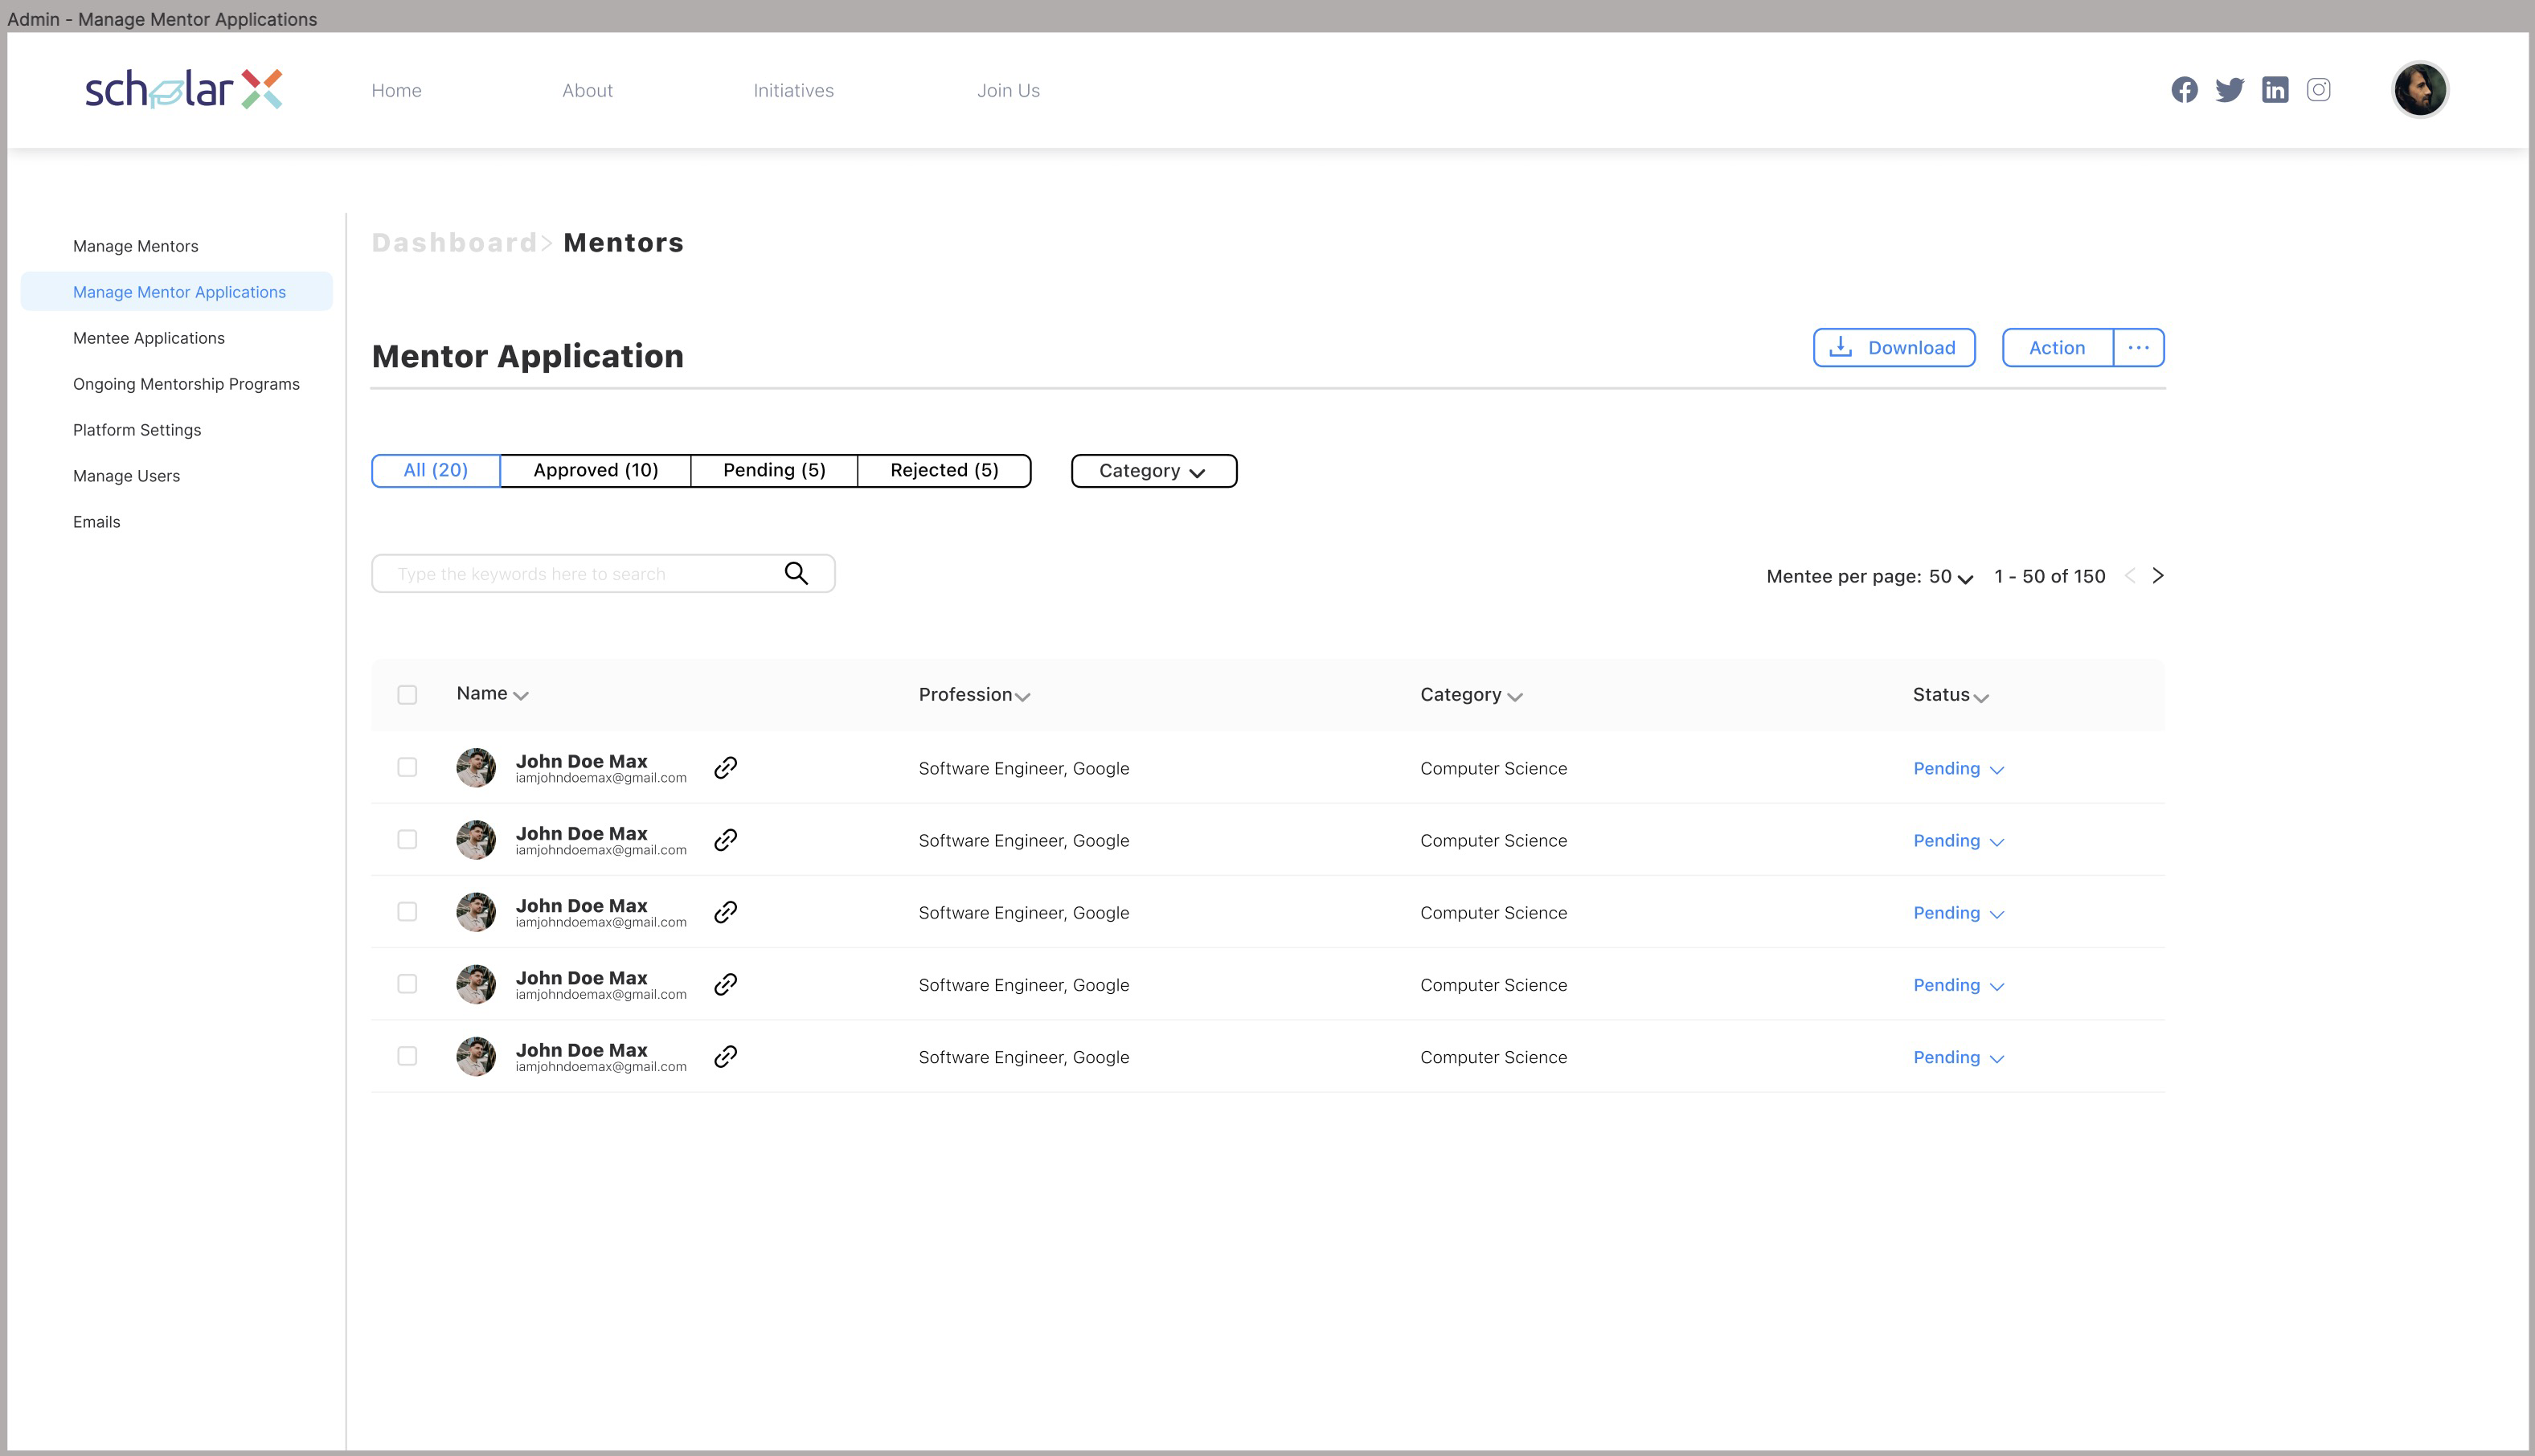Select Manage Users in the sidebar

pos(126,475)
